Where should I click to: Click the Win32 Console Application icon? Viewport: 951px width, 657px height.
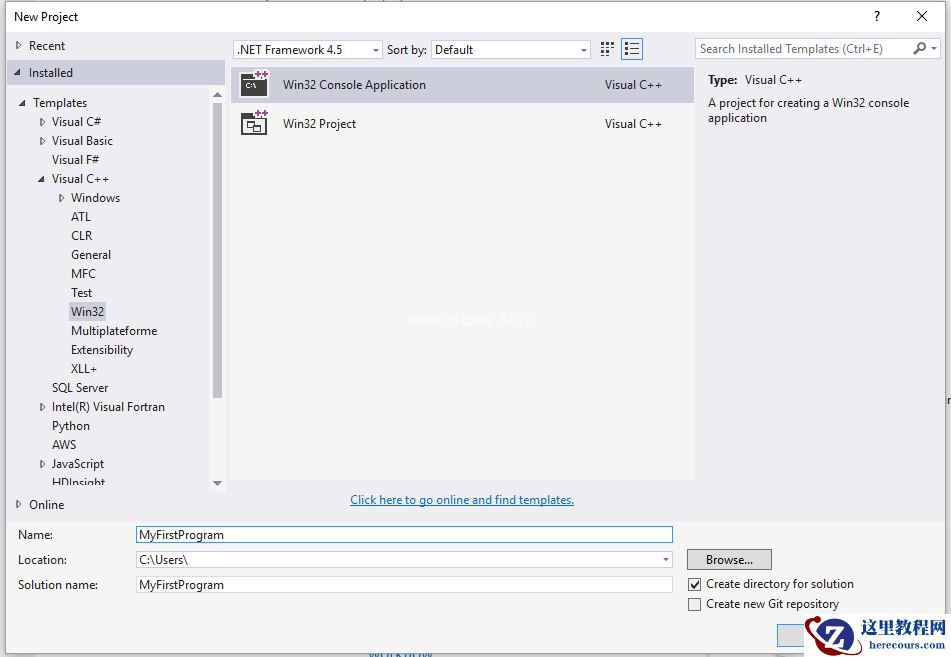click(254, 84)
